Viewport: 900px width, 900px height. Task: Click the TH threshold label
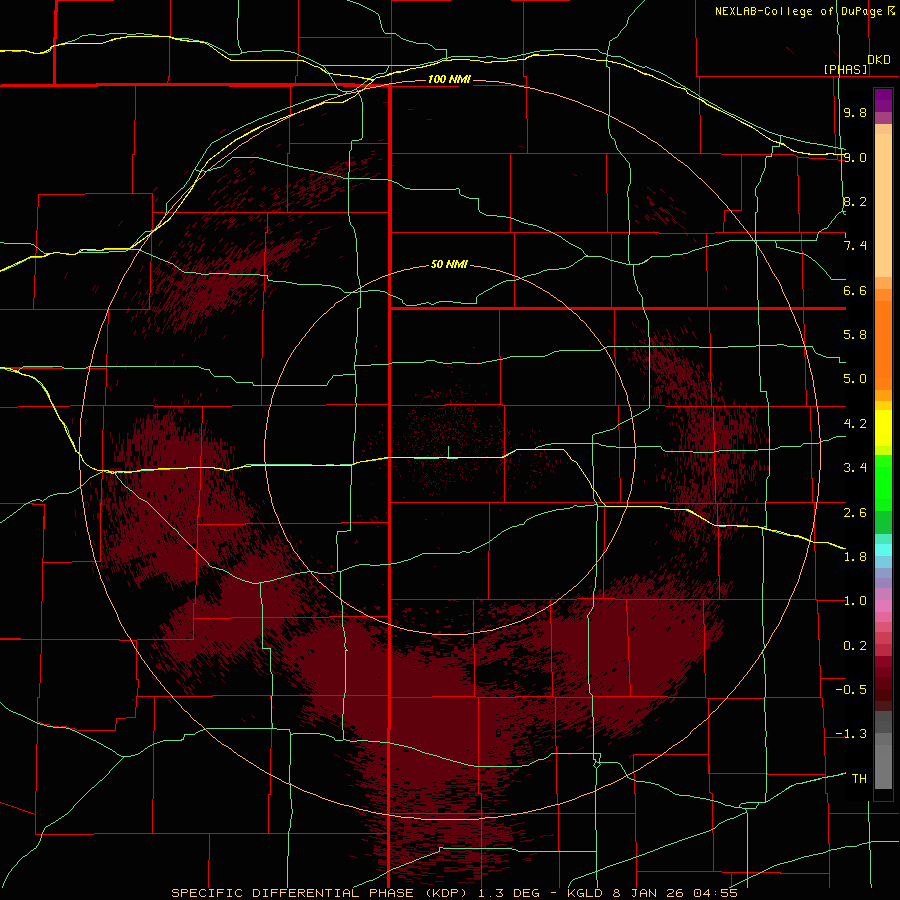coord(859,779)
